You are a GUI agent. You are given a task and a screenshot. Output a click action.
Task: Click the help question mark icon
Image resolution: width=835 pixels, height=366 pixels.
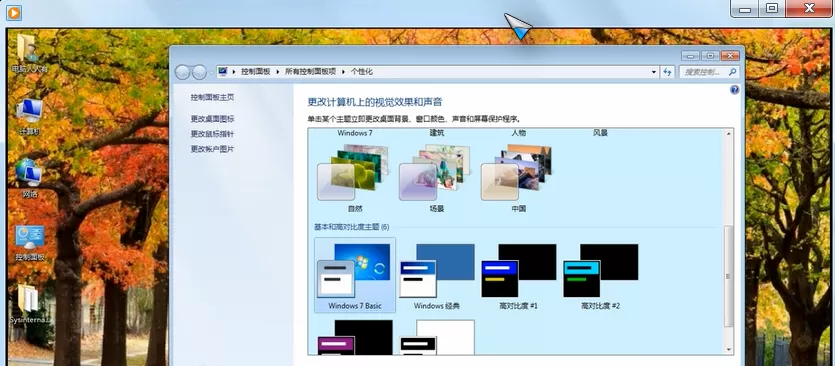coord(735,90)
